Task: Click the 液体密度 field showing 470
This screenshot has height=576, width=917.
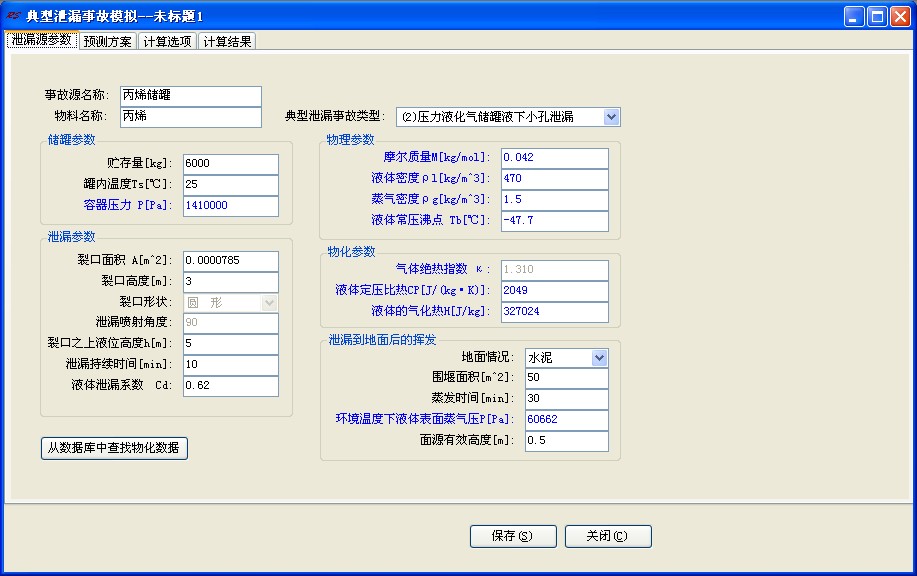Action: [555, 179]
